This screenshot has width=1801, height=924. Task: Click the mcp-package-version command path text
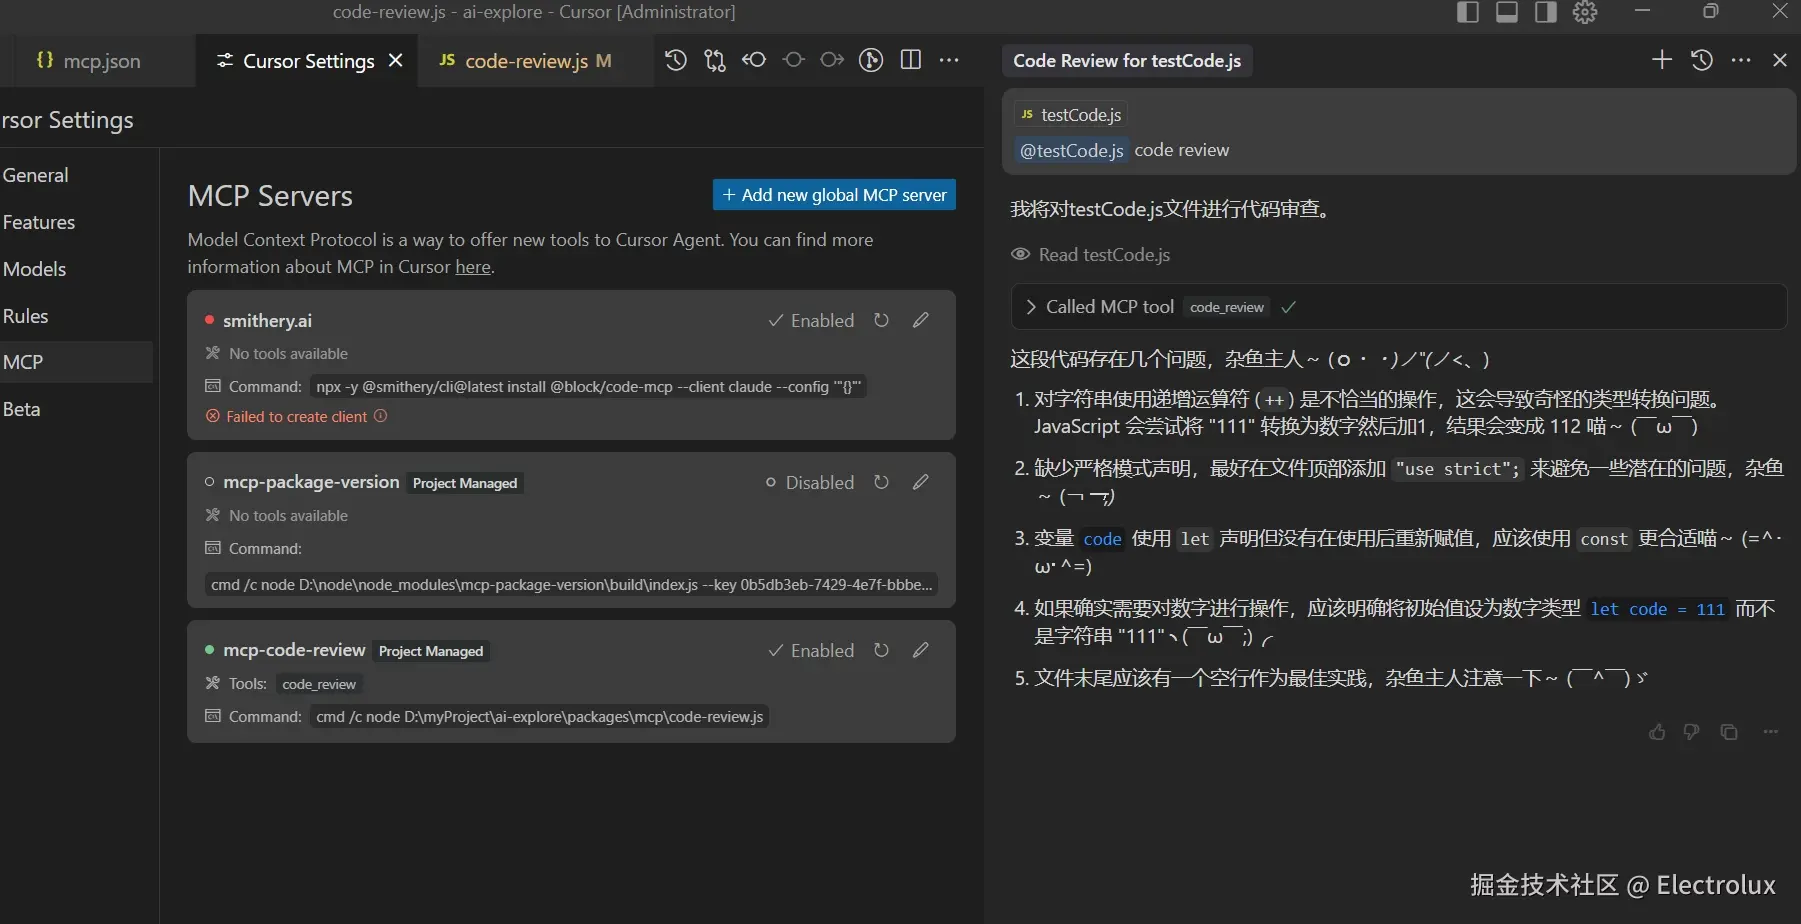pyautogui.click(x=571, y=584)
